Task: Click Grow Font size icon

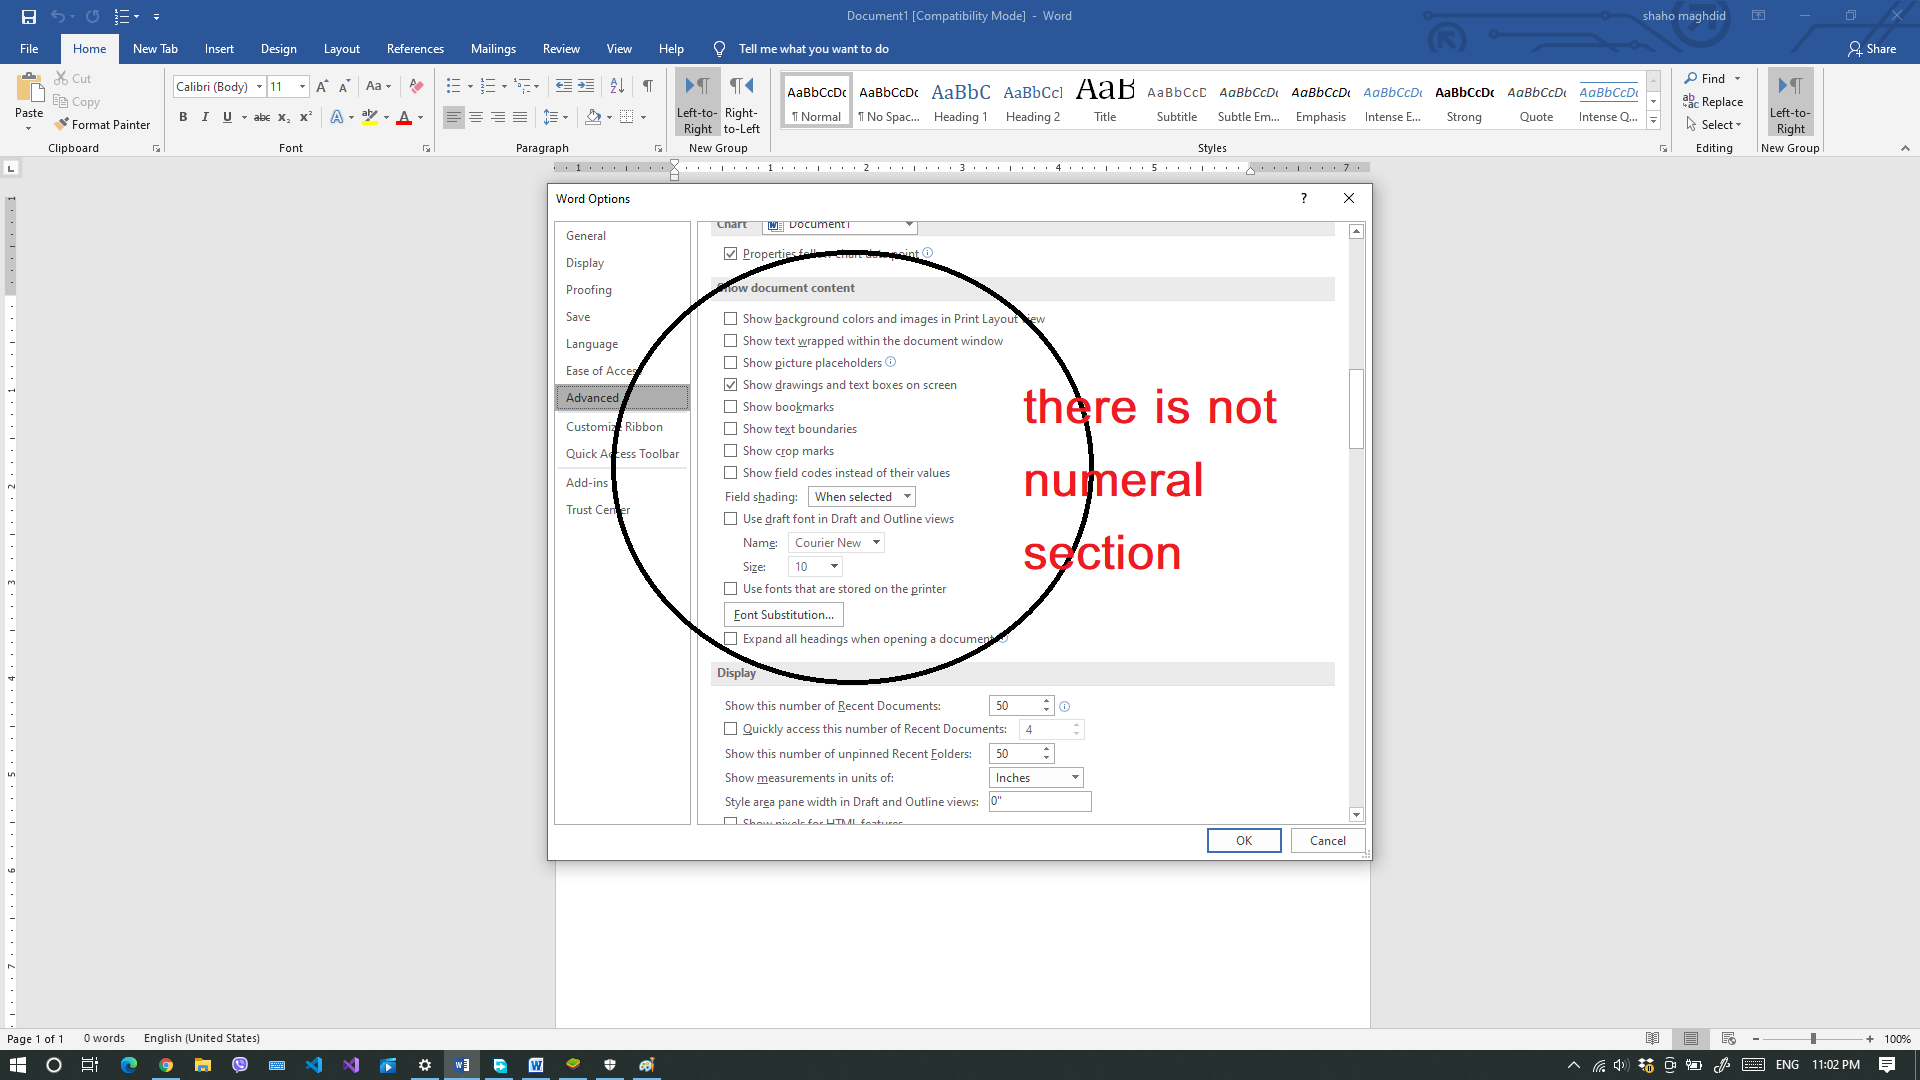Action: [x=322, y=86]
